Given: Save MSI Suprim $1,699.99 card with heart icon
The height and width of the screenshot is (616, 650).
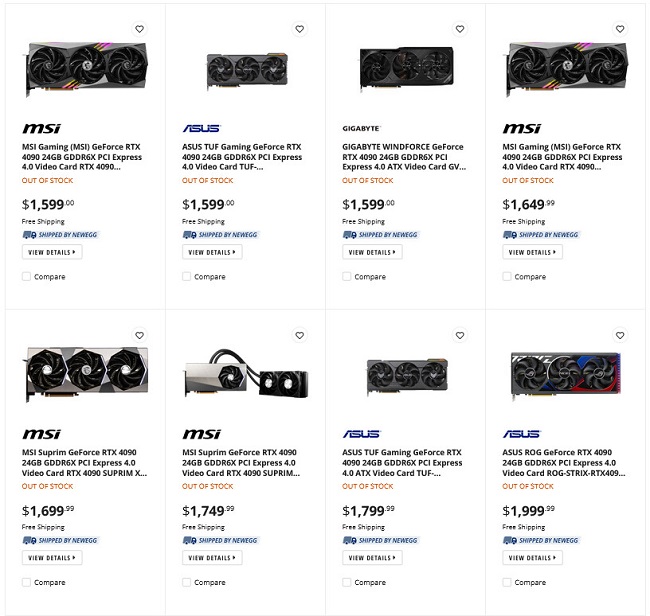Looking at the screenshot, I should (x=140, y=336).
